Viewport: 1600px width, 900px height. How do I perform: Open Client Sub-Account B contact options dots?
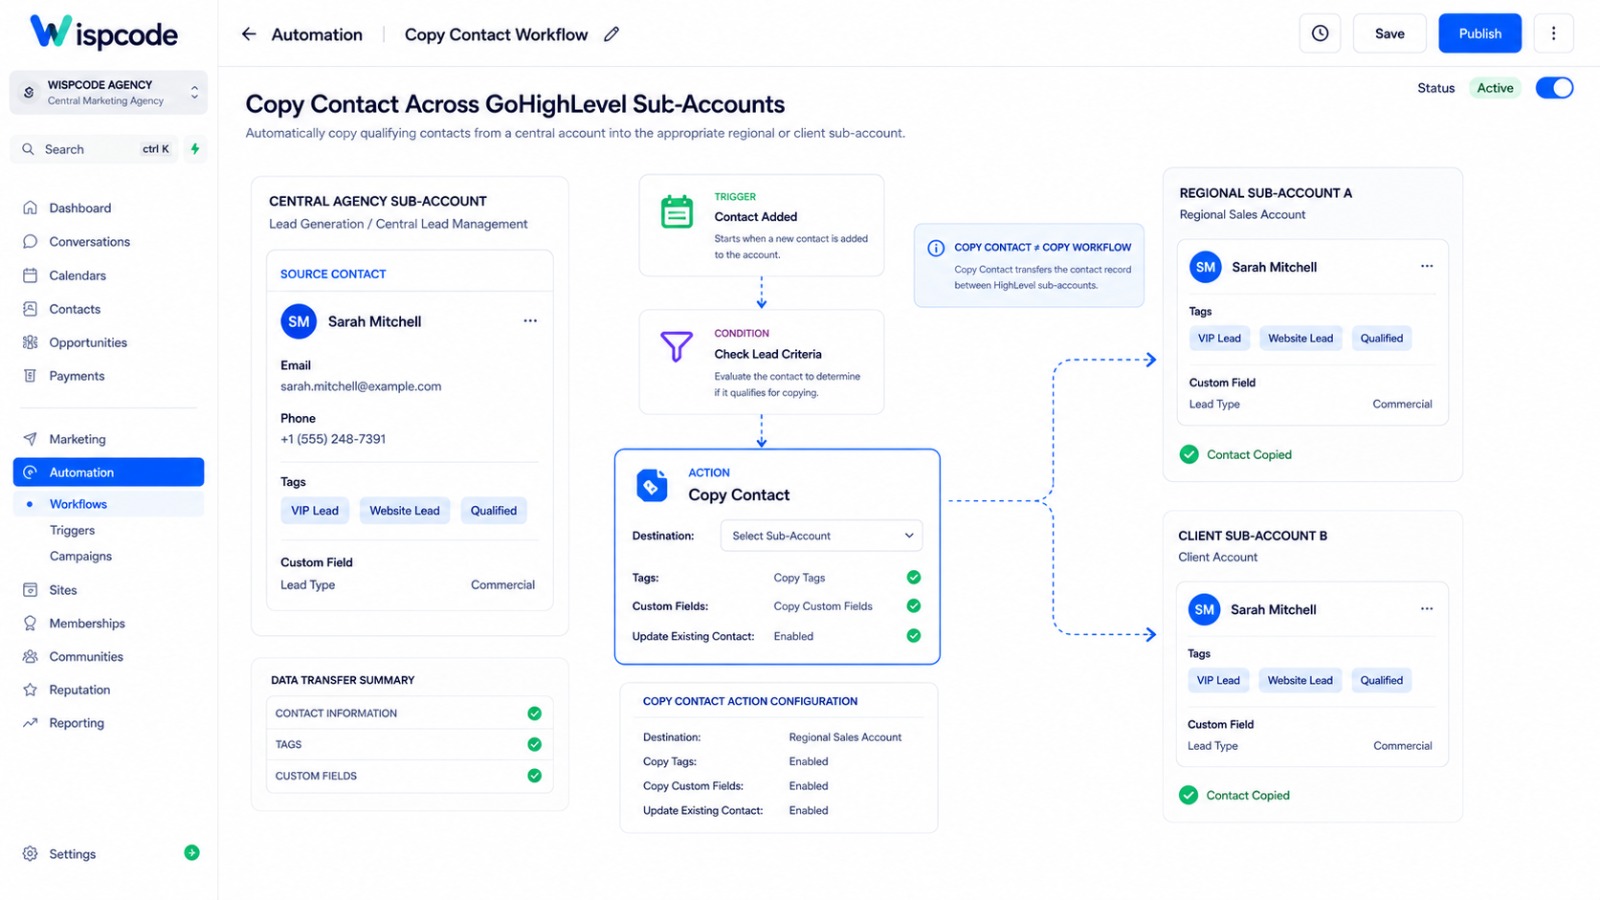pyautogui.click(x=1427, y=608)
